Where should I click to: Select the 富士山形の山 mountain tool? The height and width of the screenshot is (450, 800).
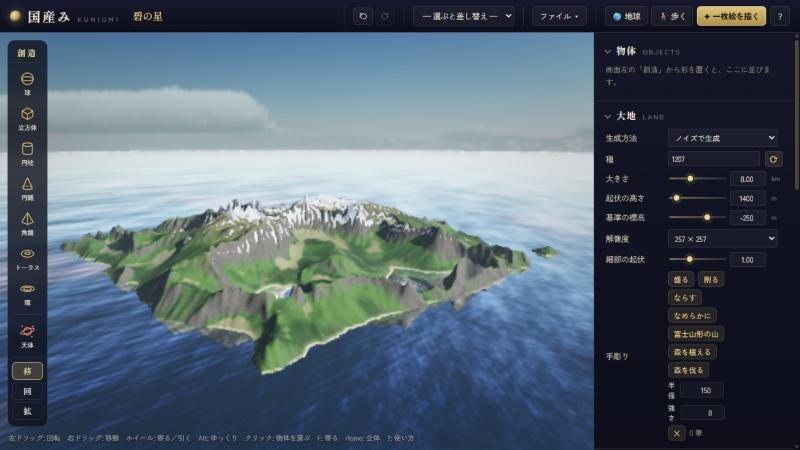pyautogui.click(x=696, y=334)
